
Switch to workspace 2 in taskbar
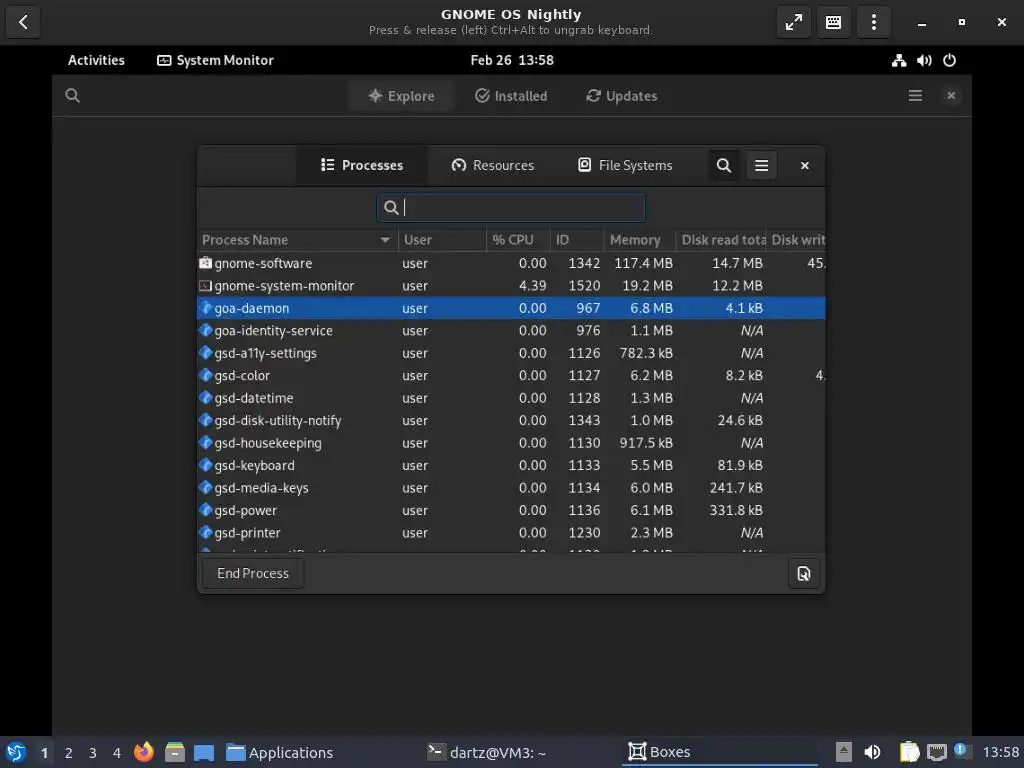[69, 753]
